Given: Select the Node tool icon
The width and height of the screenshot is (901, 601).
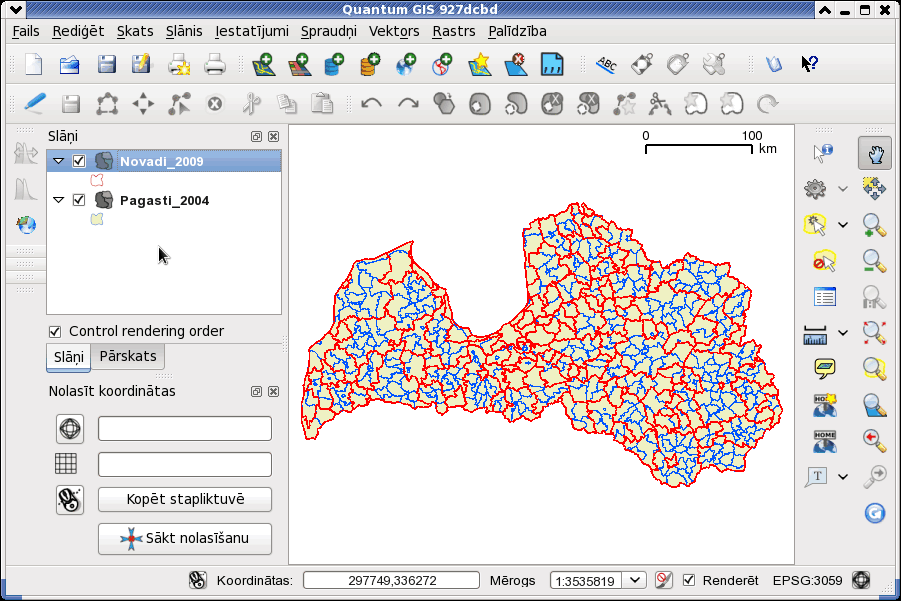Looking at the screenshot, I should click(179, 104).
